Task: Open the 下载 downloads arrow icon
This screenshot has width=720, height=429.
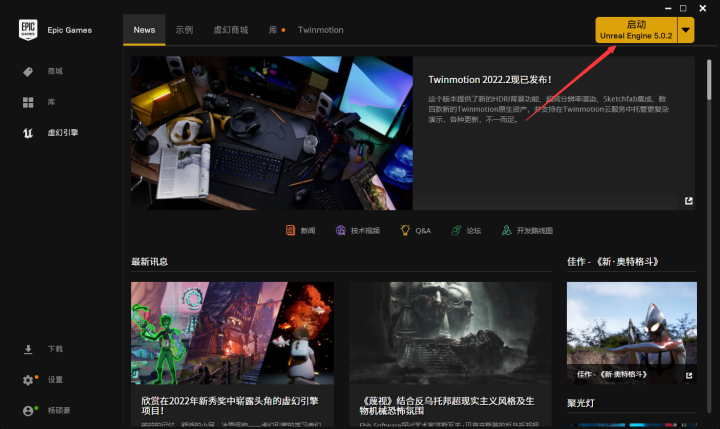Action: pyautogui.click(x=28, y=350)
